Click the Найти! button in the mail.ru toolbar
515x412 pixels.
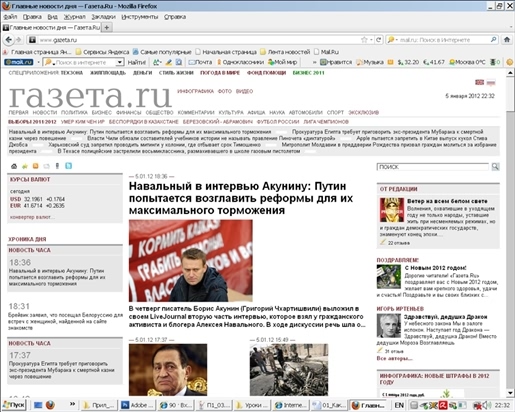136,62
